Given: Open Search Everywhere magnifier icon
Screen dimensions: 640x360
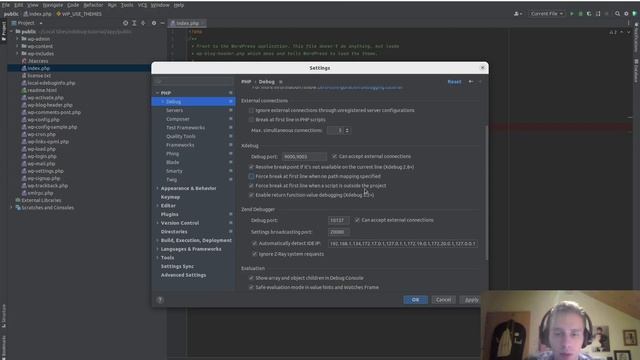Looking at the screenshot, I should pos(618,13).
